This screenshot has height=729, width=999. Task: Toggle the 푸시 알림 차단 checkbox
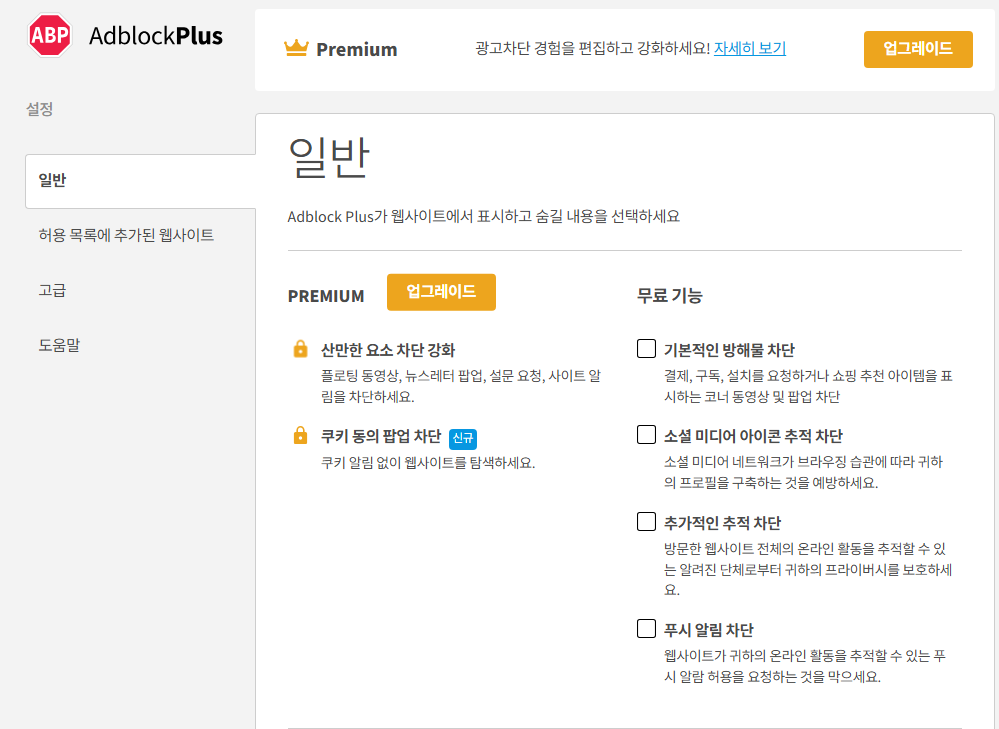(x=647, y=628)
